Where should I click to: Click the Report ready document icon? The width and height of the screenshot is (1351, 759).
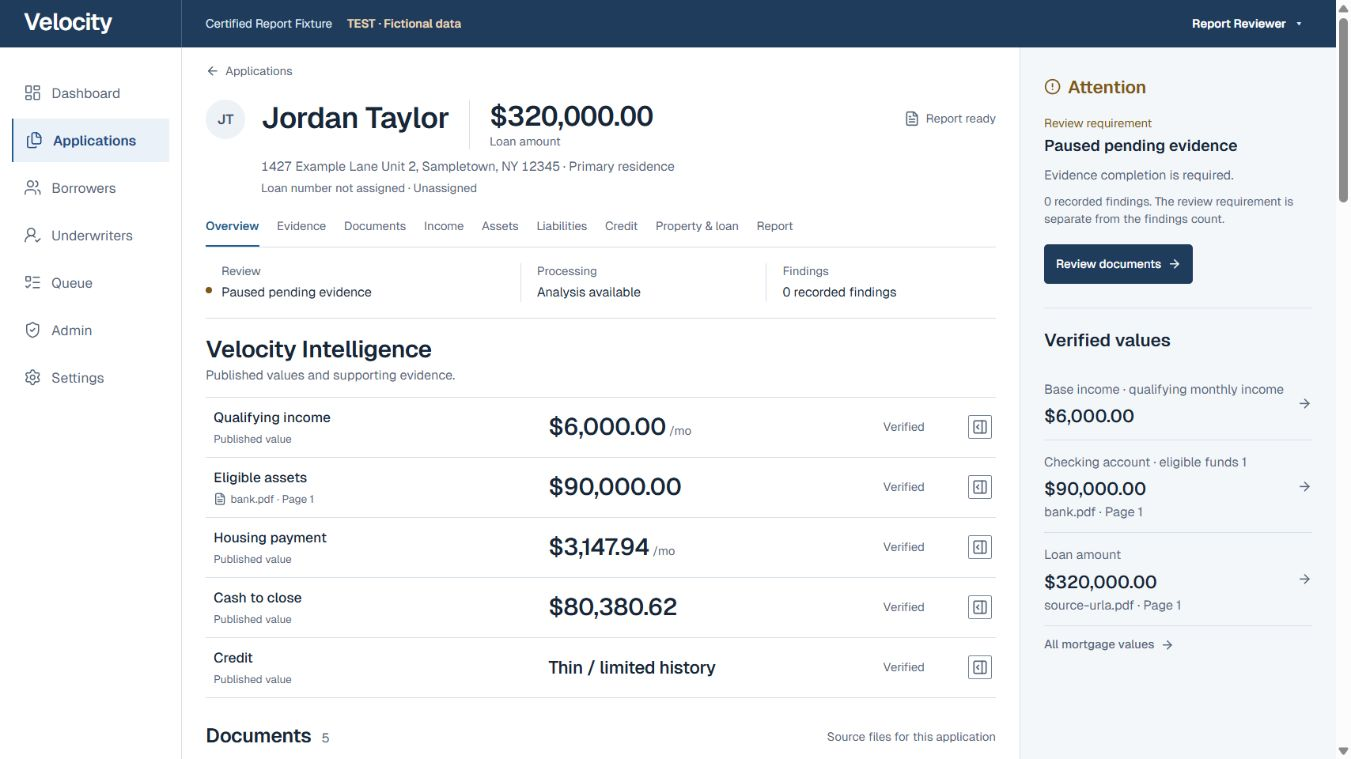point(912,119)
